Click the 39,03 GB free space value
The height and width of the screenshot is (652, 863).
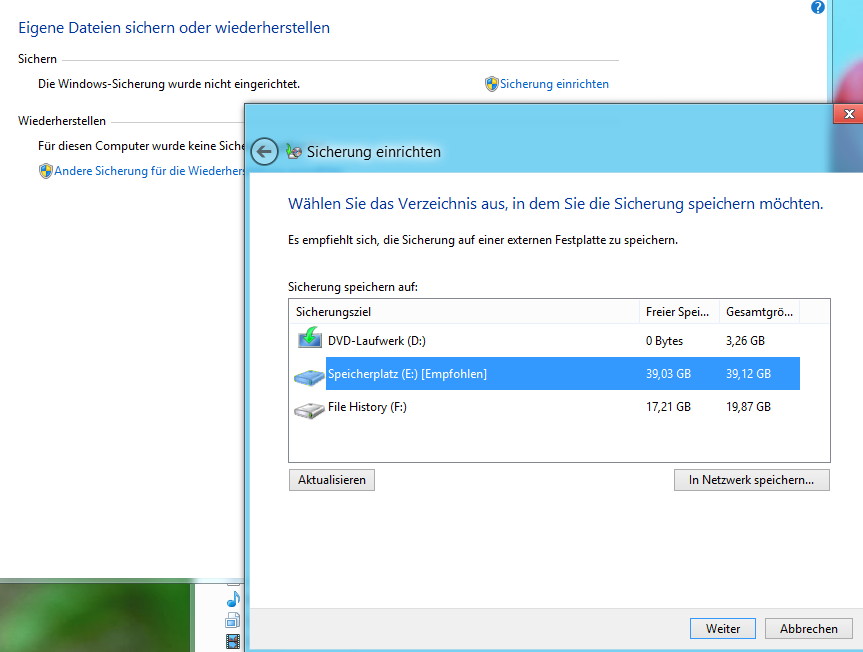point(668,374)
